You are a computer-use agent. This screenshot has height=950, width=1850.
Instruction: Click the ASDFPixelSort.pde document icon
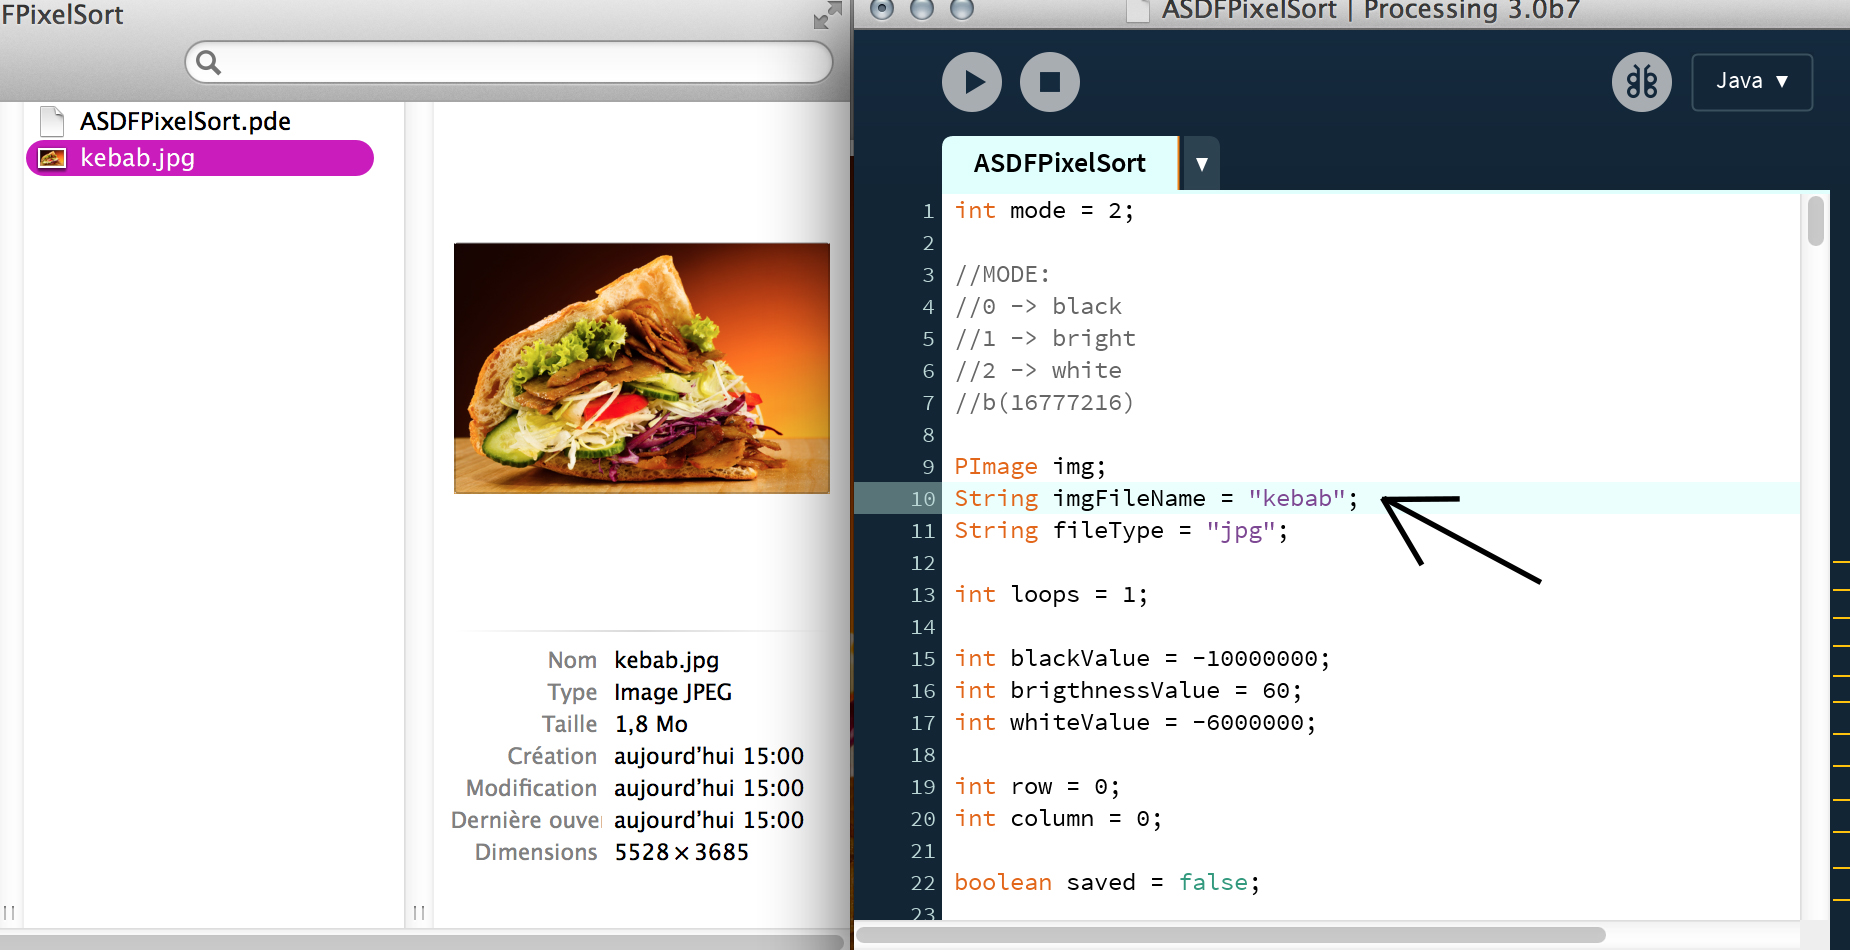coord(52,121)
